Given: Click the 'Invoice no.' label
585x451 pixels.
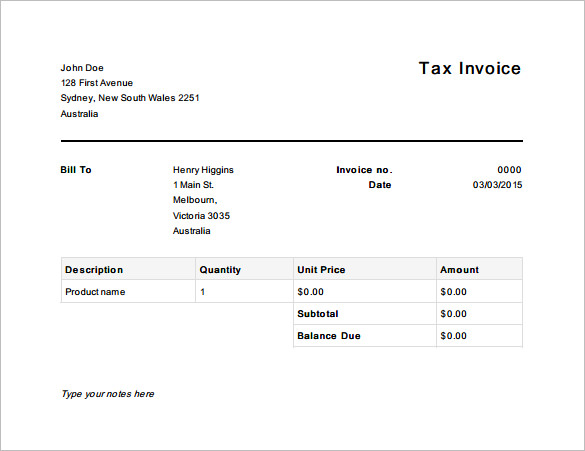Looking at the screenshot, I should click(x=364, y=170).
